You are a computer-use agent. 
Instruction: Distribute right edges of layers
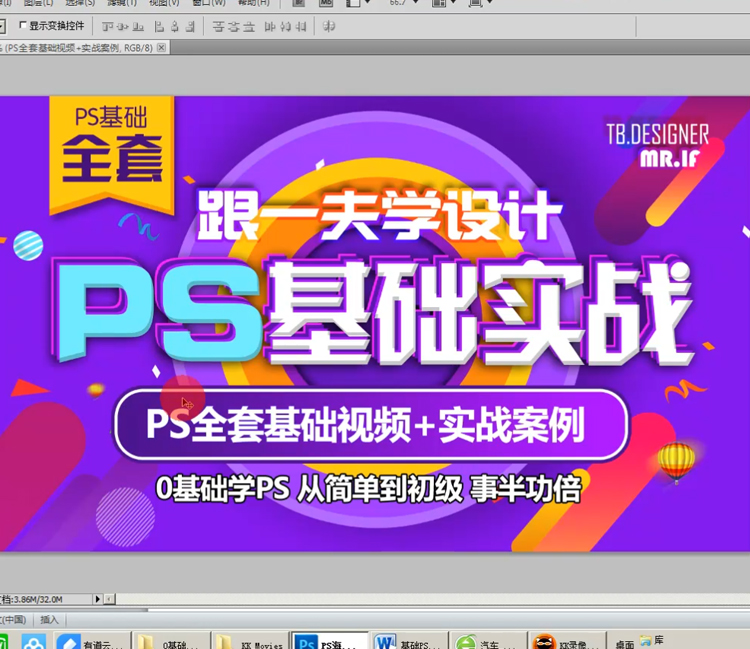point(301,27)
